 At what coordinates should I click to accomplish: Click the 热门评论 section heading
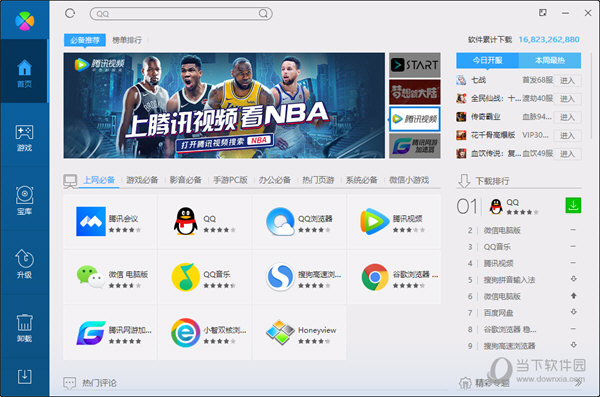pos(99,383)
